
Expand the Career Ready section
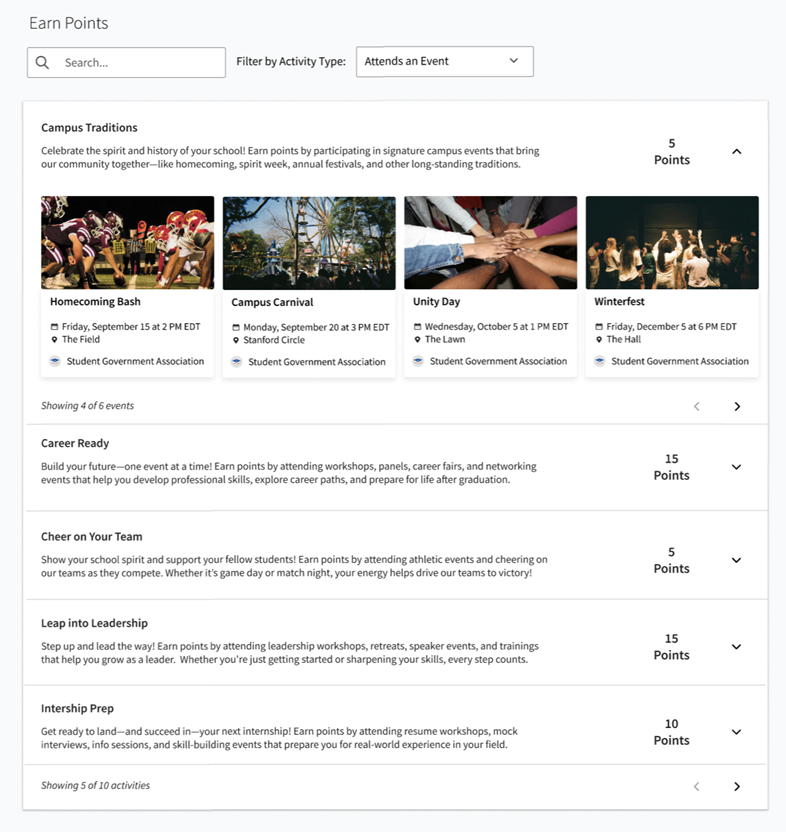pos(737,467)
